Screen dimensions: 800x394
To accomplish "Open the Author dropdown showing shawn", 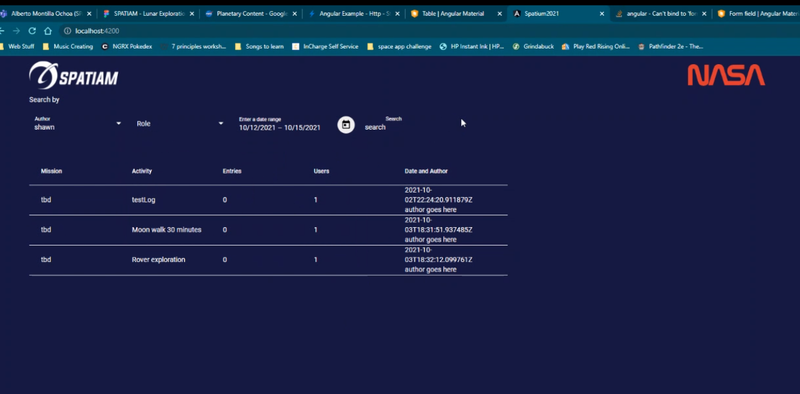I will (78, 124).
